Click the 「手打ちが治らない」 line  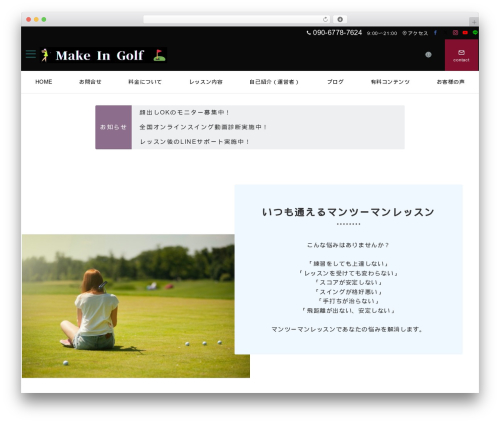click(348, 301)
